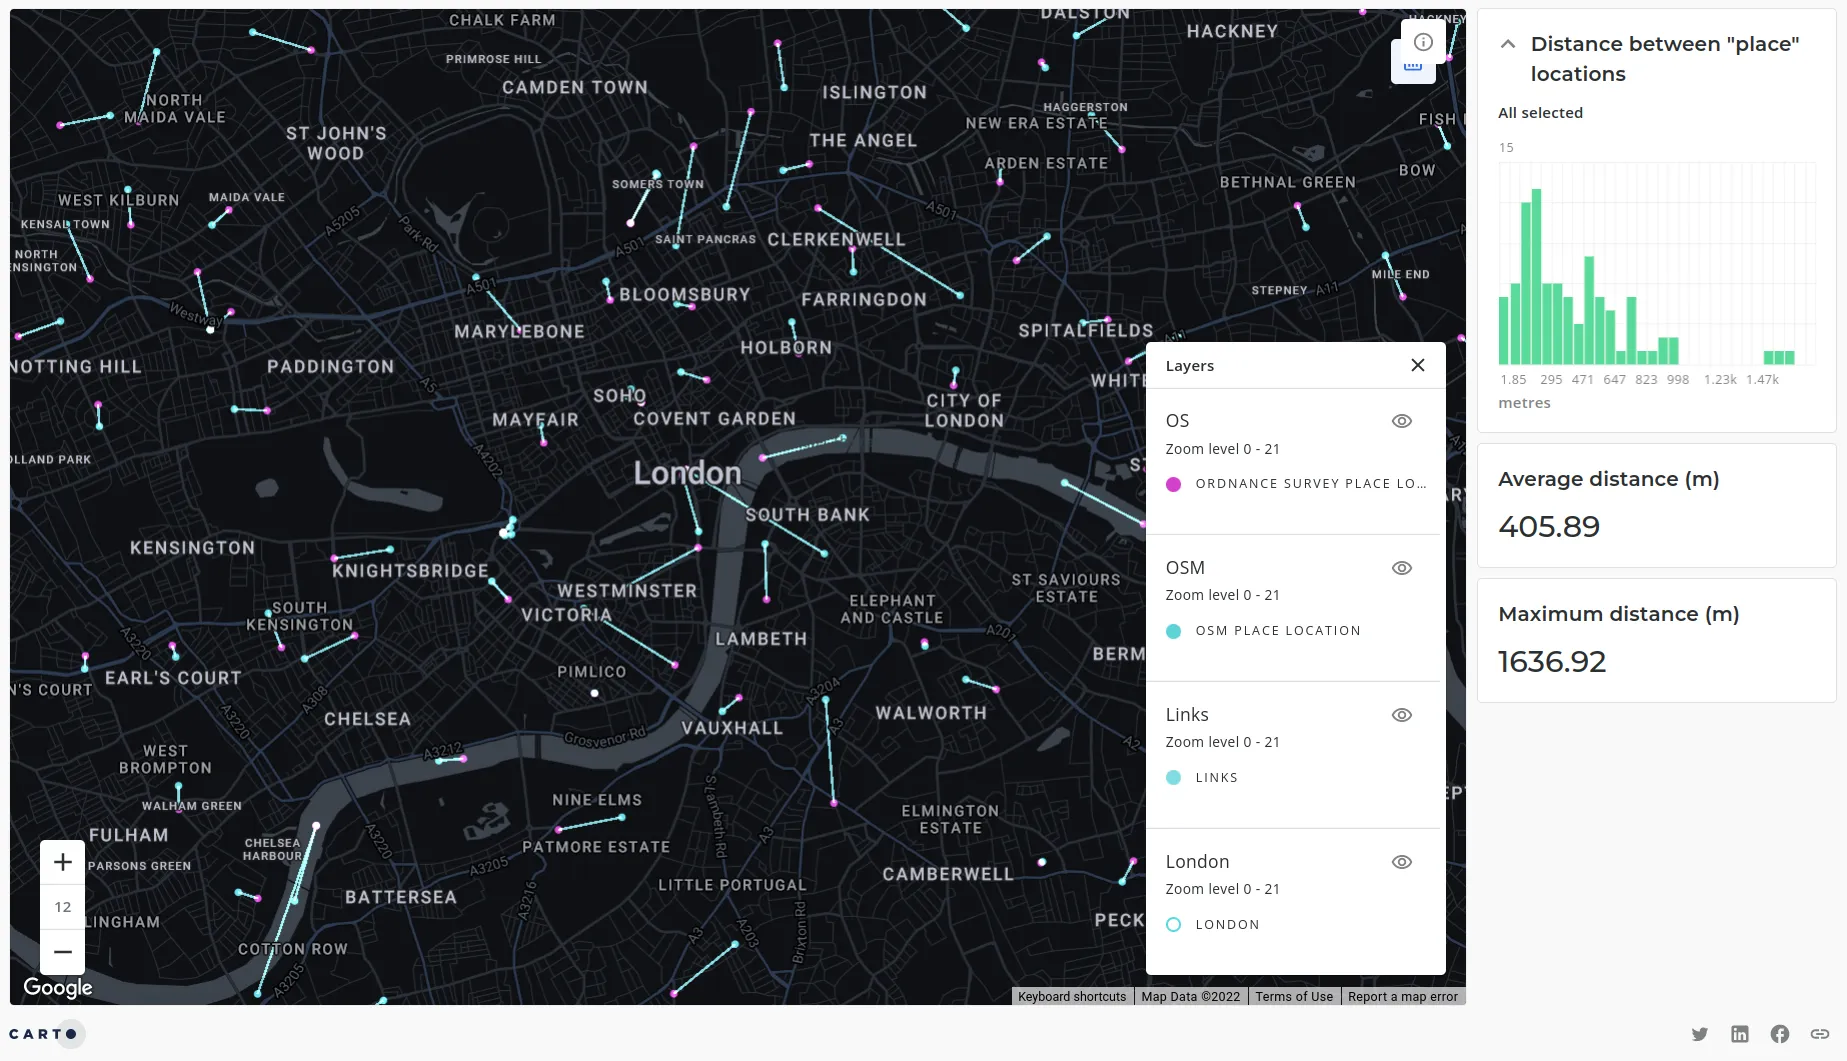Click the measure ruler tool button
This screenshot has width=1847, height=1061.
1412,69
